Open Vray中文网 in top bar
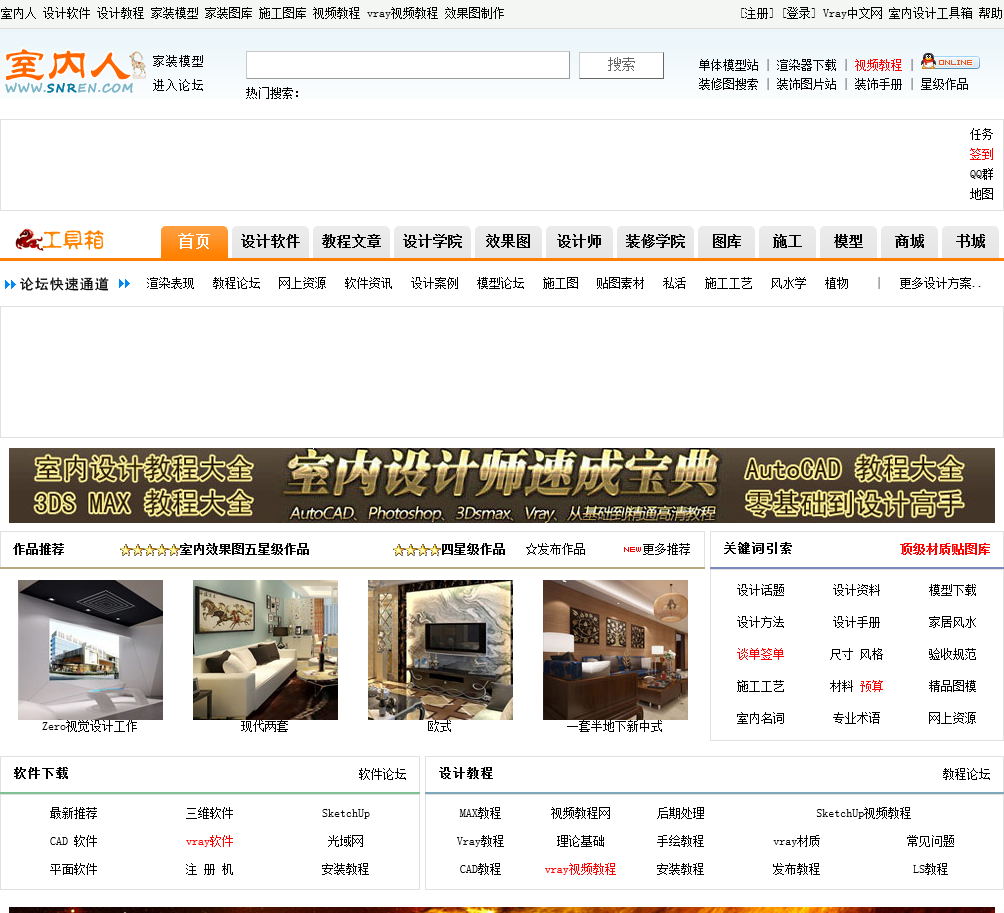 coord(852,13)
